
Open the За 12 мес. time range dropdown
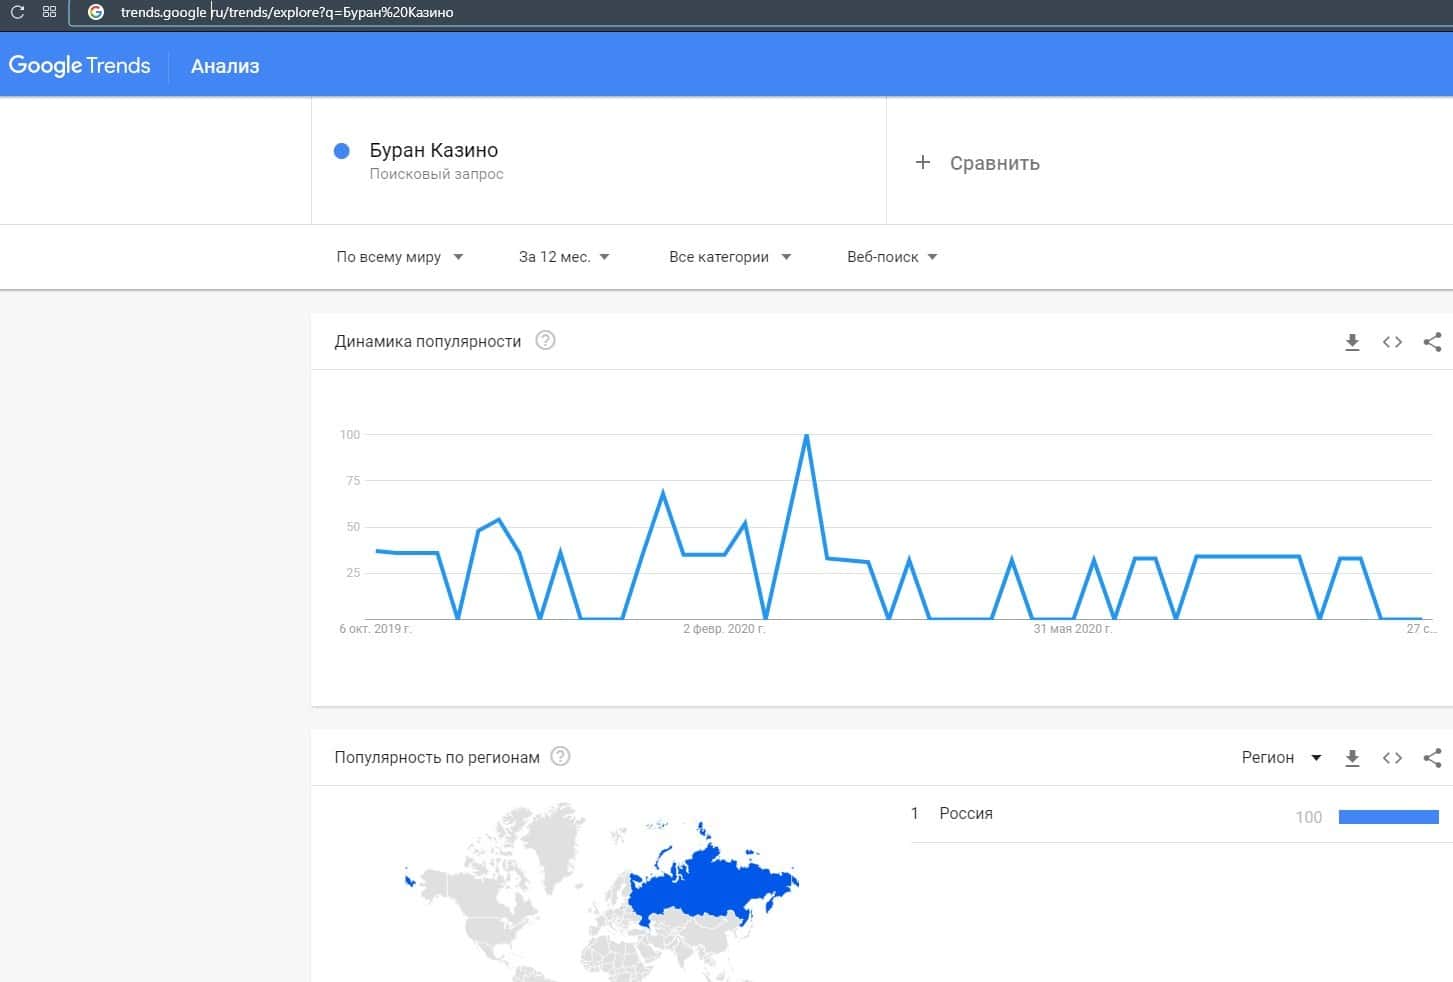click(x=564, y=257)
